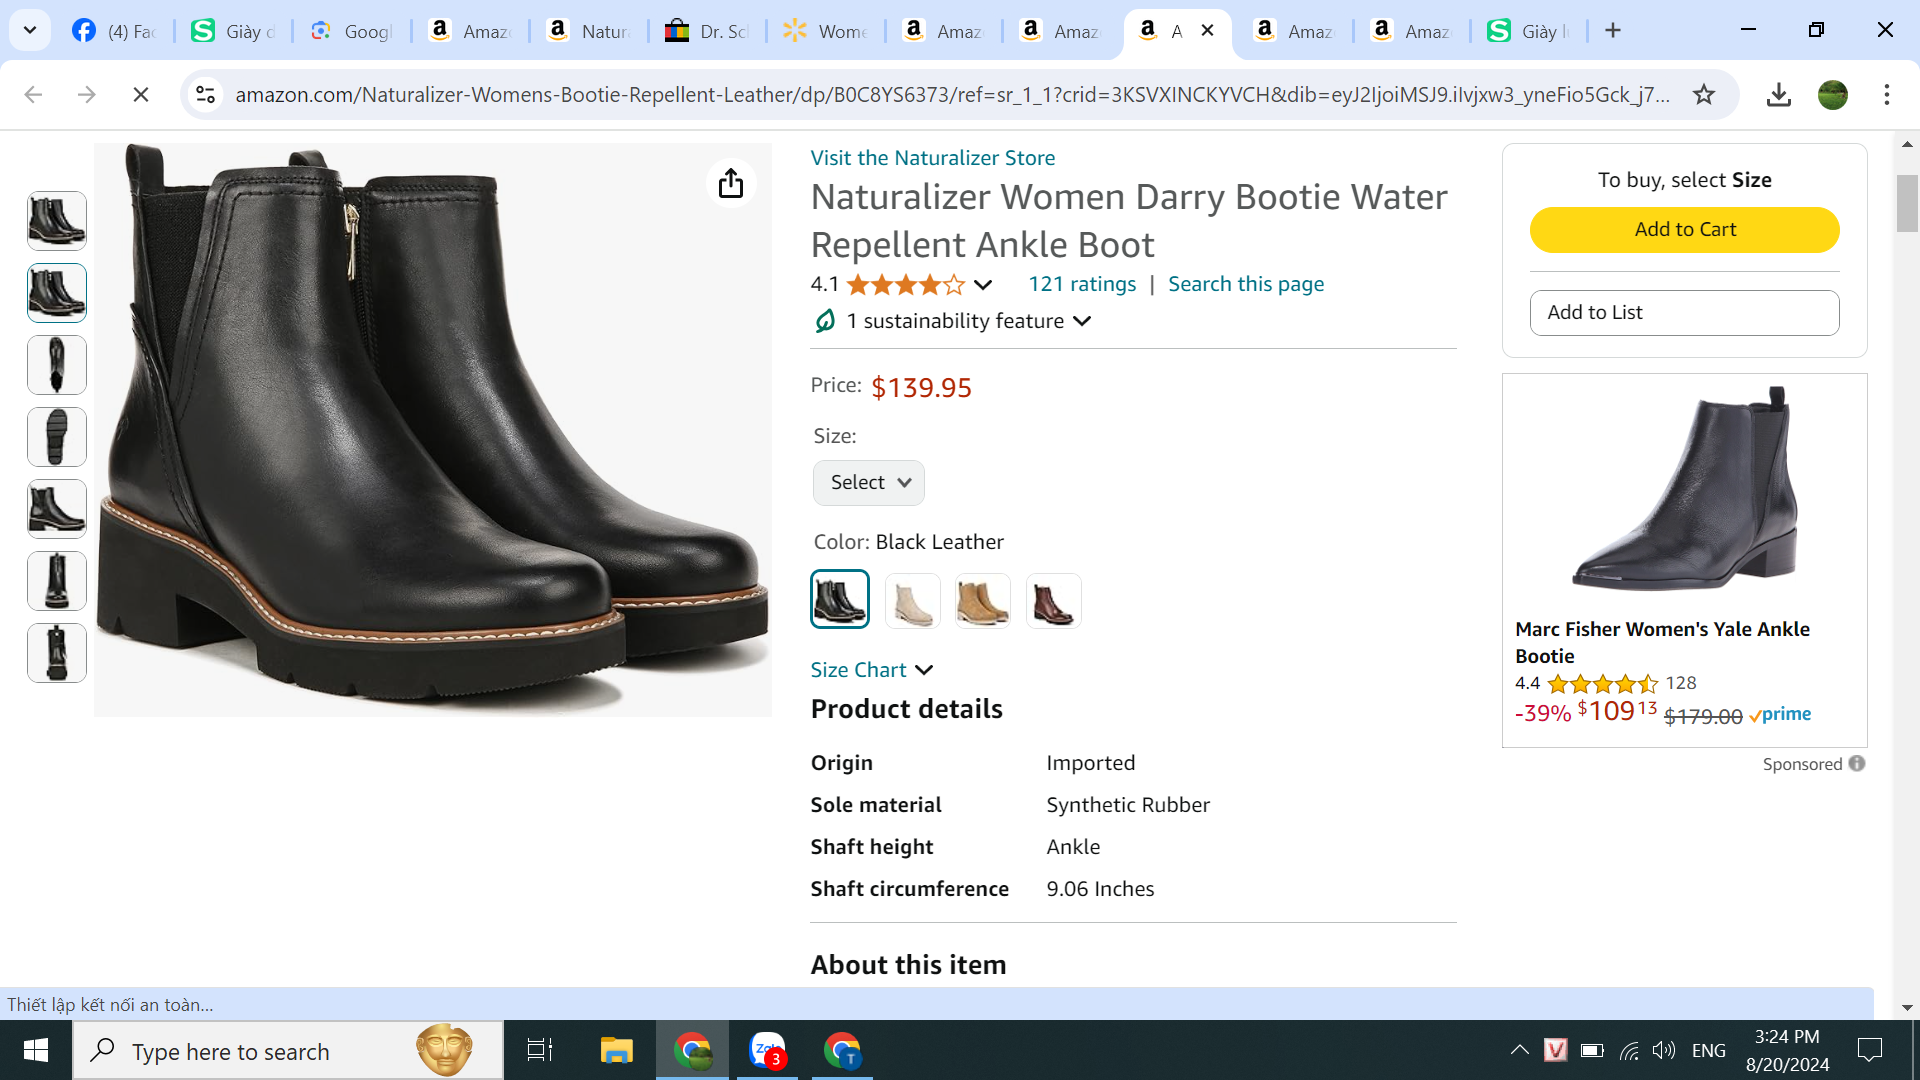This screenshot has width=1920, height=1080.
Task: Click the Add to Cart button
Action: 1684,230
